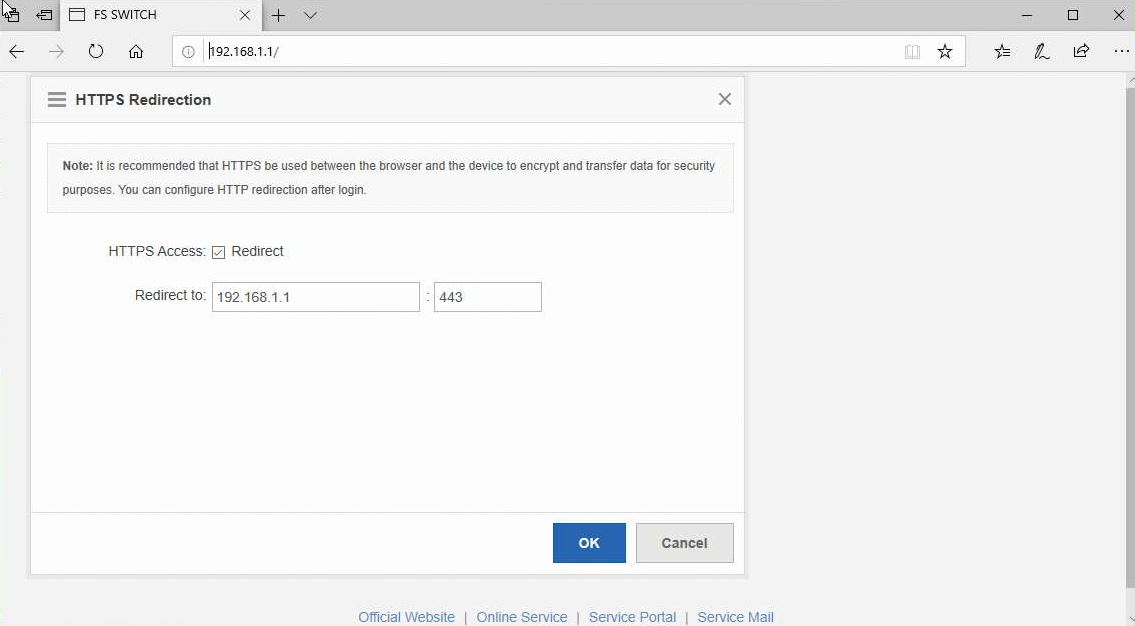Open the Service Mail link
The height and width of the screenshot is (626, 1135).
coord(735,617)
